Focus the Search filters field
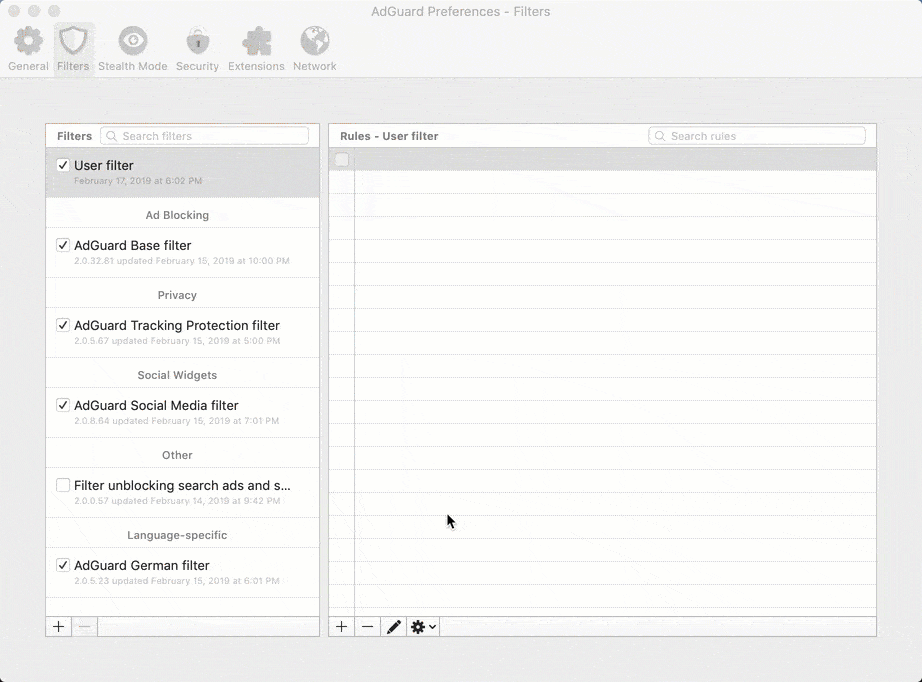The image size is (922, 682). [205, 136]
